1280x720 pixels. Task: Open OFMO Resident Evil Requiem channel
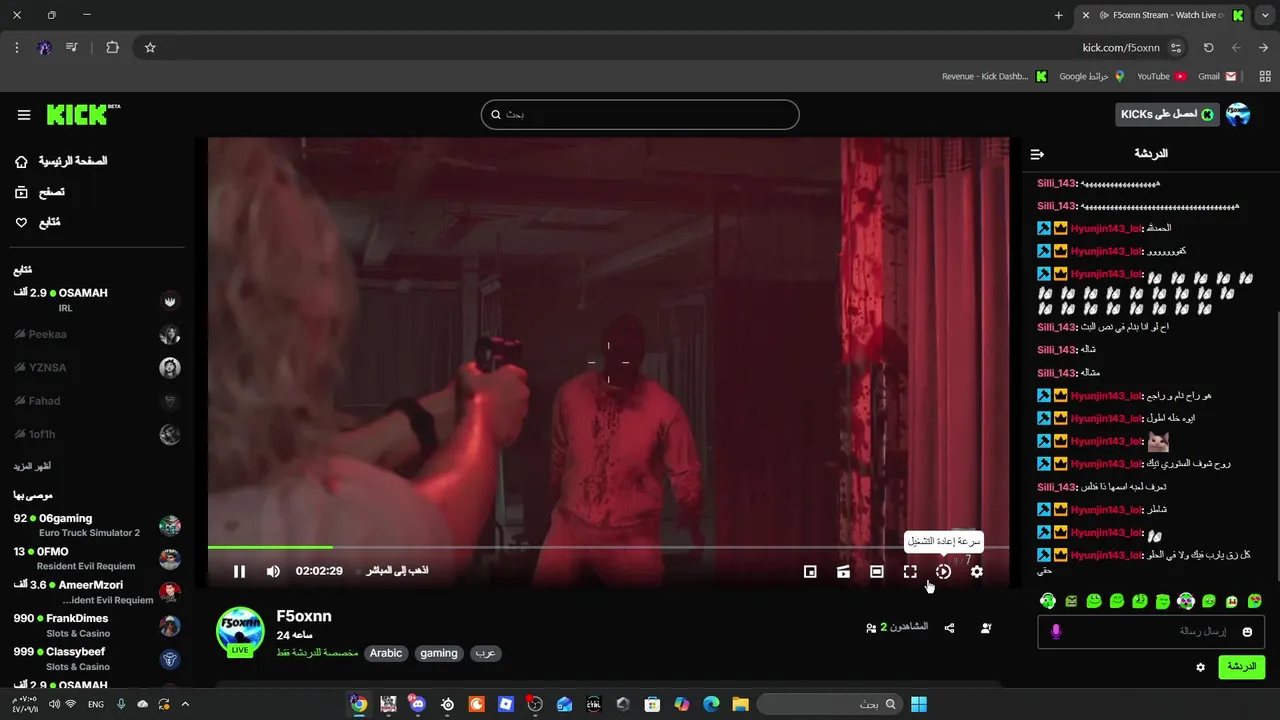click(96, 559)
